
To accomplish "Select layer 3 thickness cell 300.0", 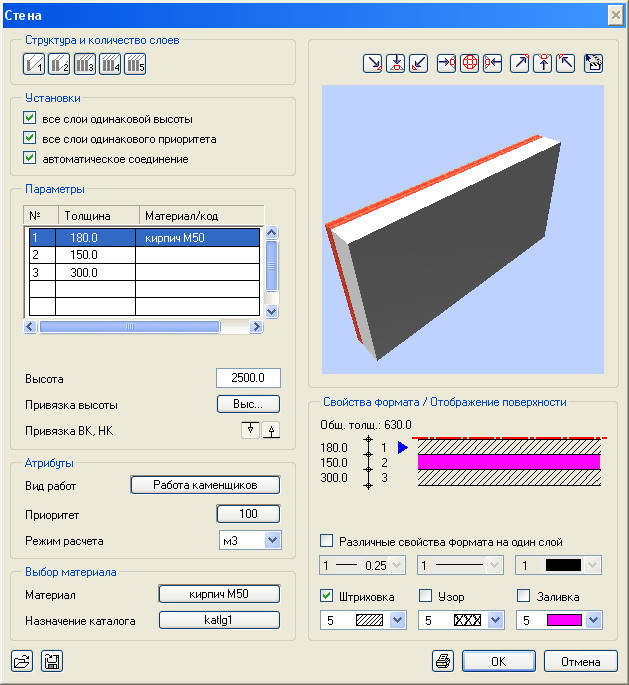I will pos(95,273).
